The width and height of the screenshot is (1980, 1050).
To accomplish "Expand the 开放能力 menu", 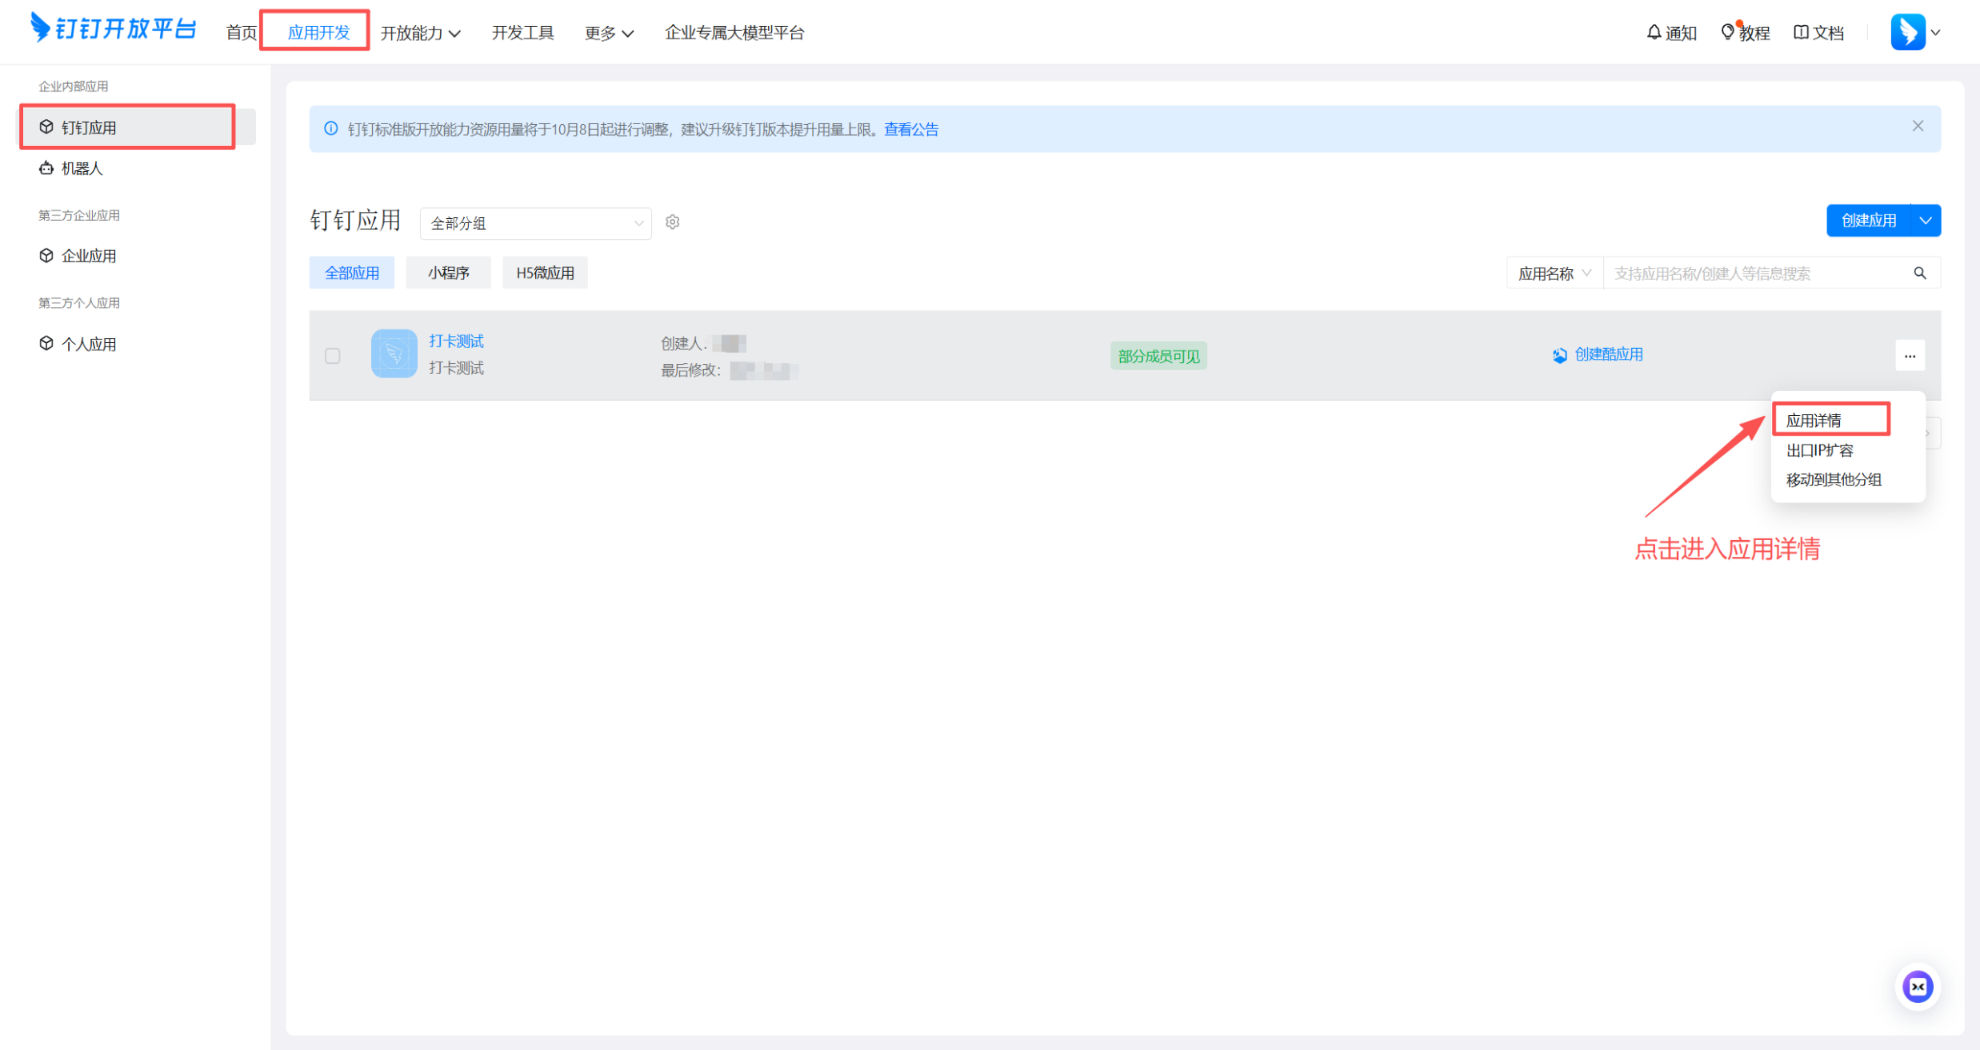I will click(x=420, y=33).
